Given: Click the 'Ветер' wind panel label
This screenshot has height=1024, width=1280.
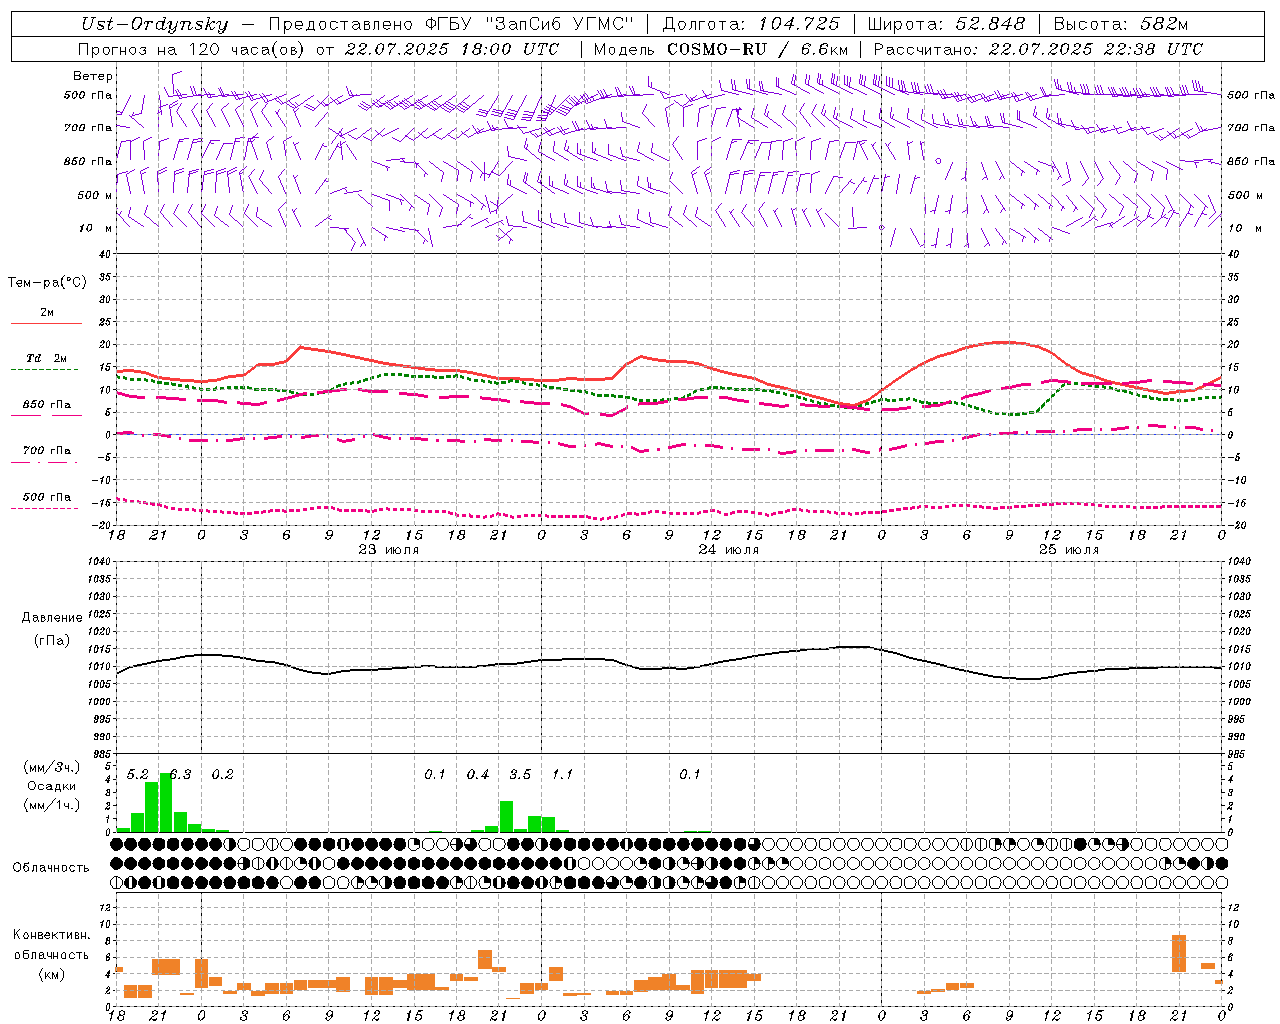Looking at the screenshot, I should 93,76.
